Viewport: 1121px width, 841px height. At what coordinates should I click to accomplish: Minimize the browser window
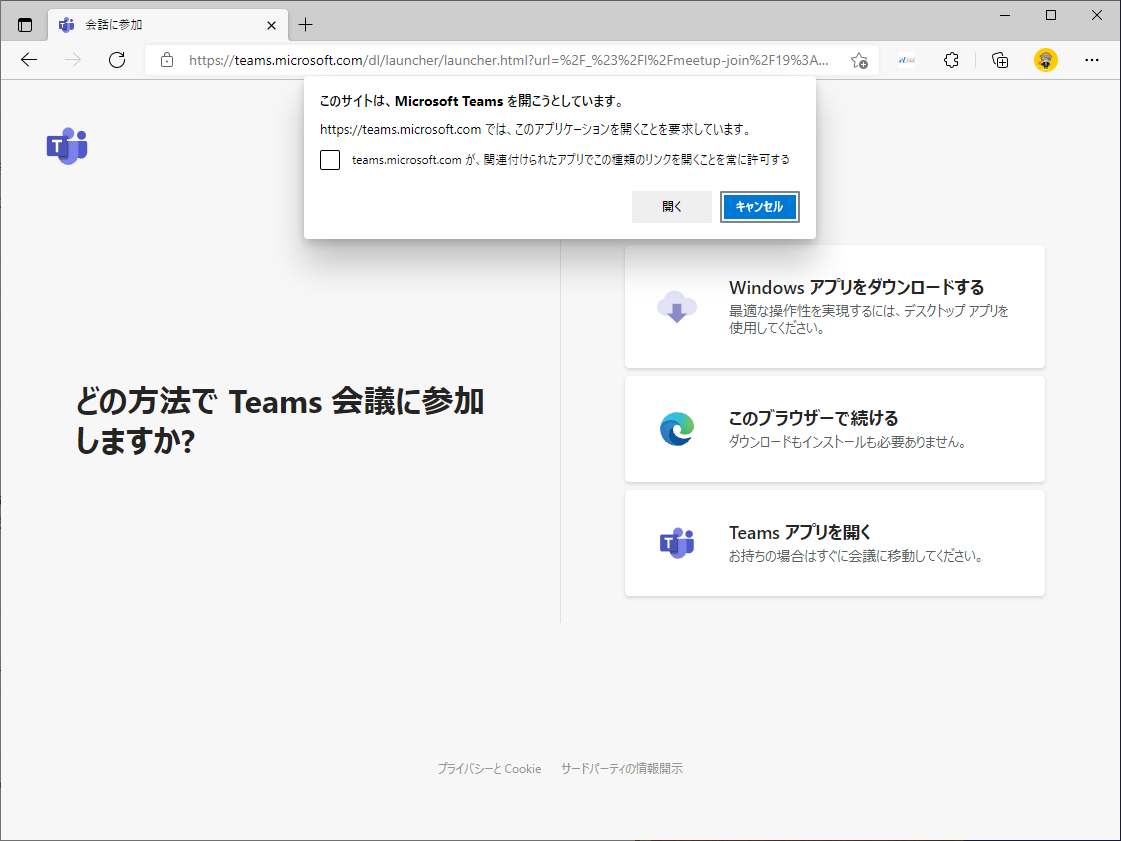point(1005,15)
